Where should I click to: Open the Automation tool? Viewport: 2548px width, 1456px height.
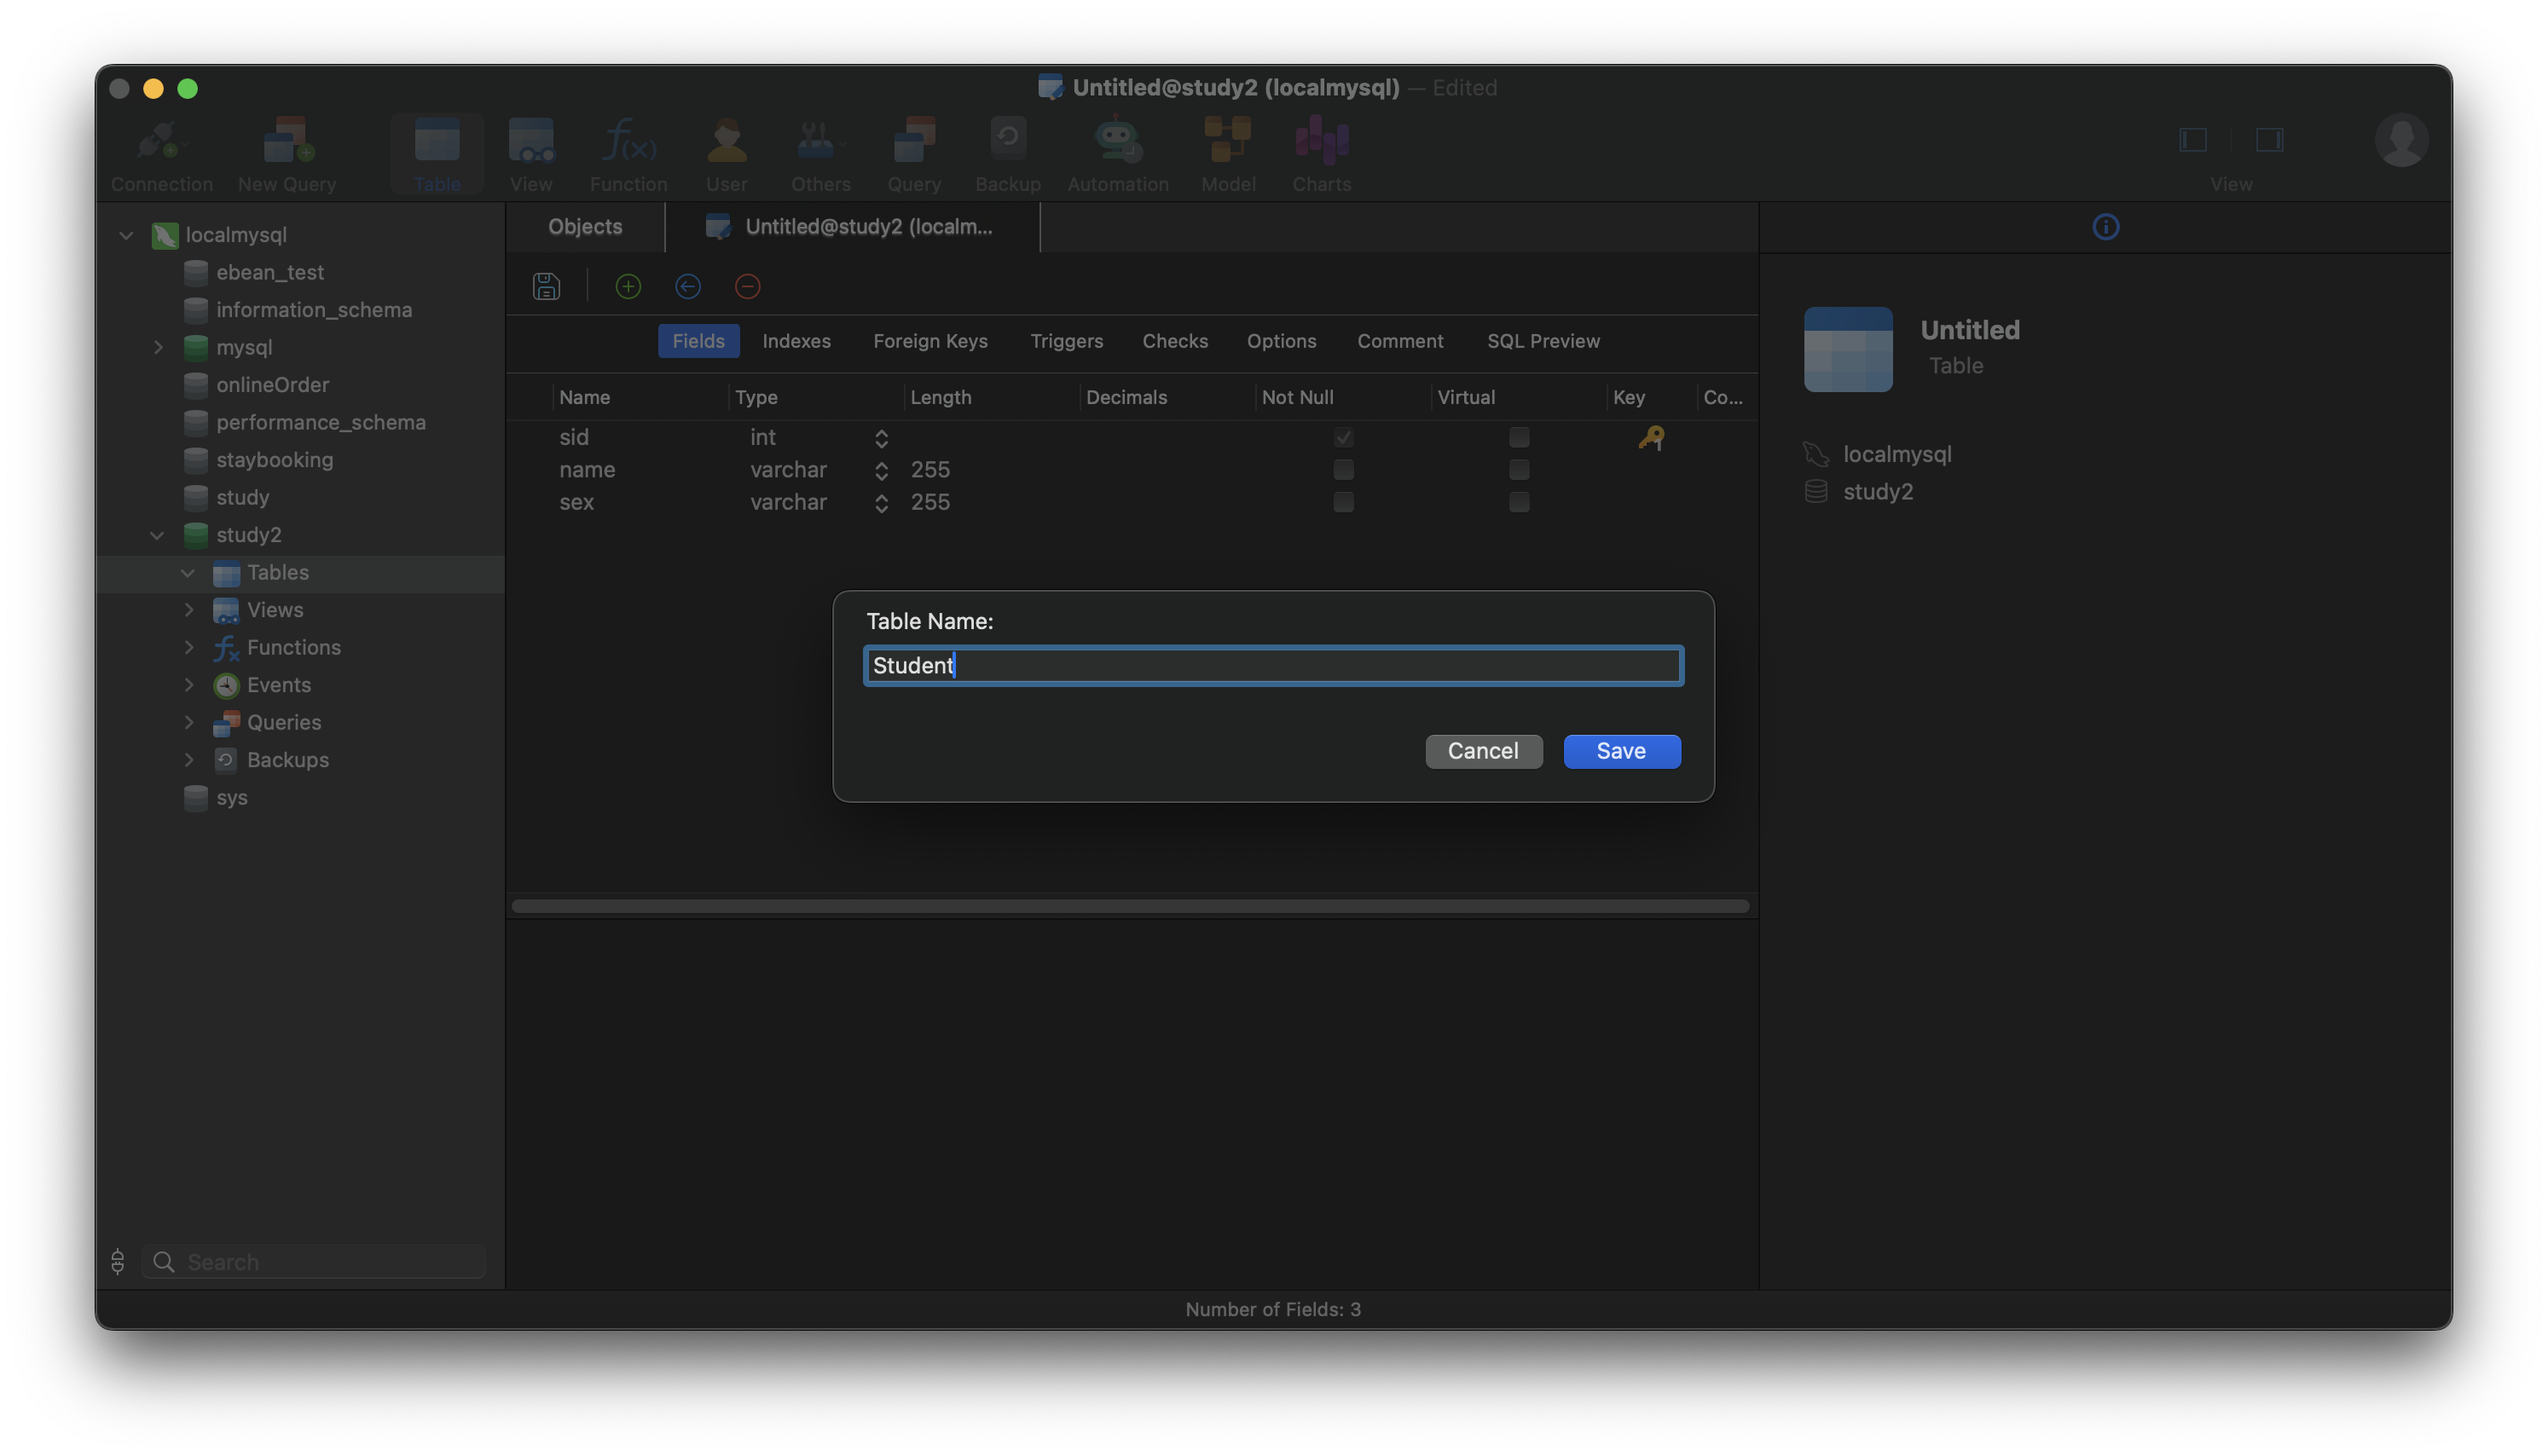(1117, 152)
